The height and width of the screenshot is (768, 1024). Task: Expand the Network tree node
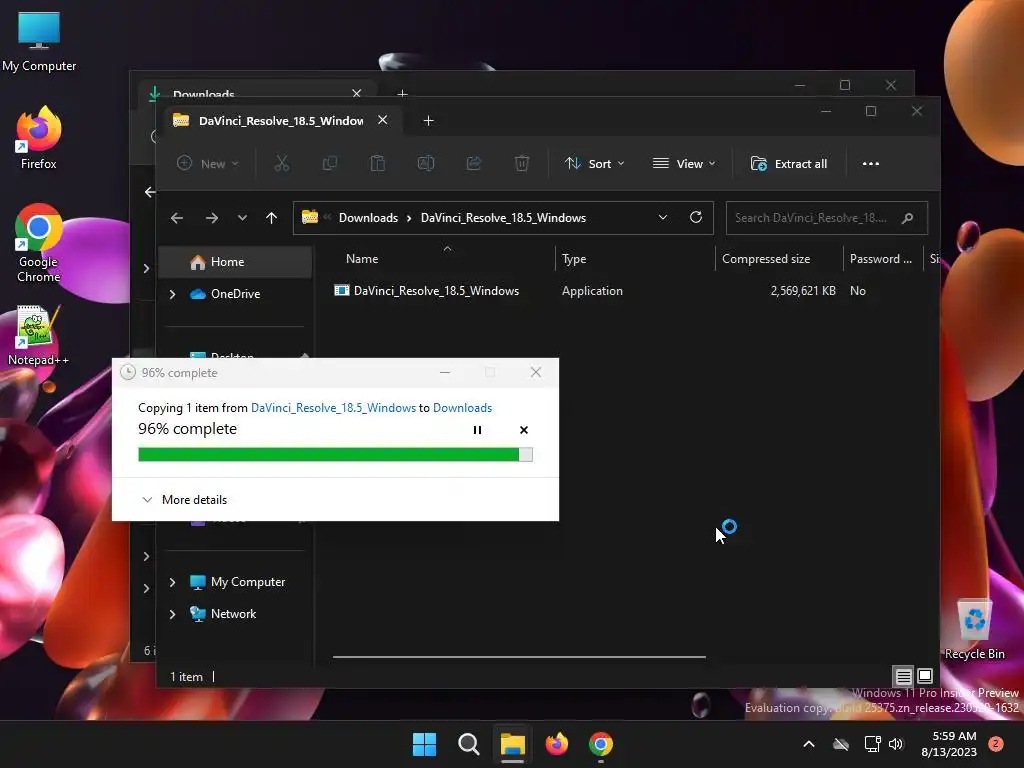click(172, 614)
